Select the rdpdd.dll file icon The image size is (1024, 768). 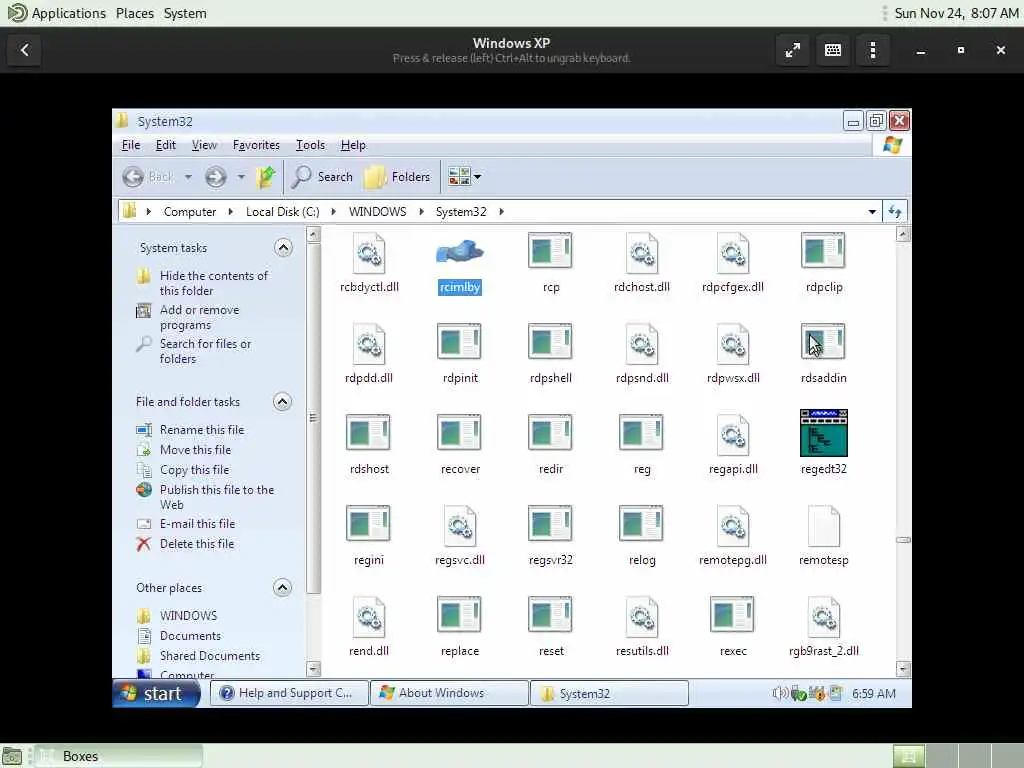pyautogui.click(x=369, y=344)
